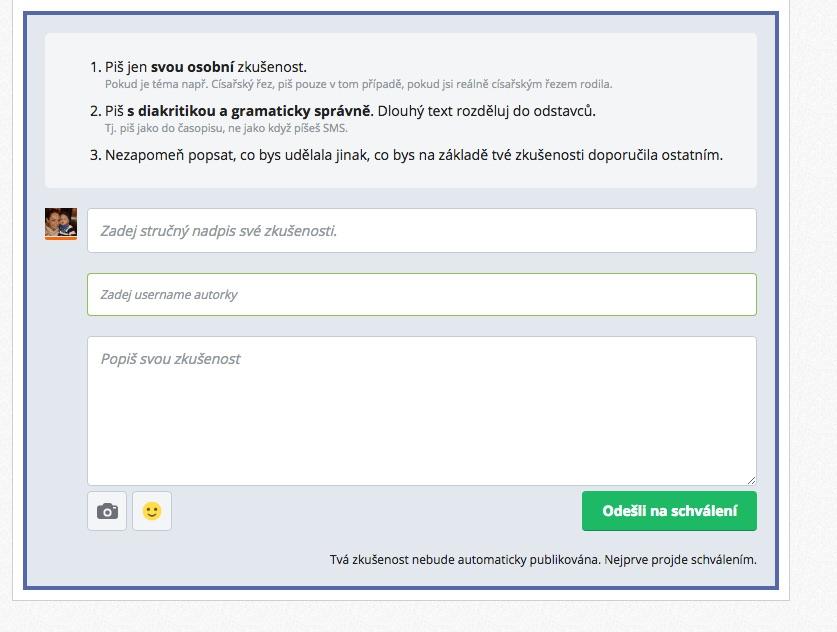The image size is (837, 632).
Task: Click the third rule starting "Nezapomeň popsat"
Action: click(413, 155)
